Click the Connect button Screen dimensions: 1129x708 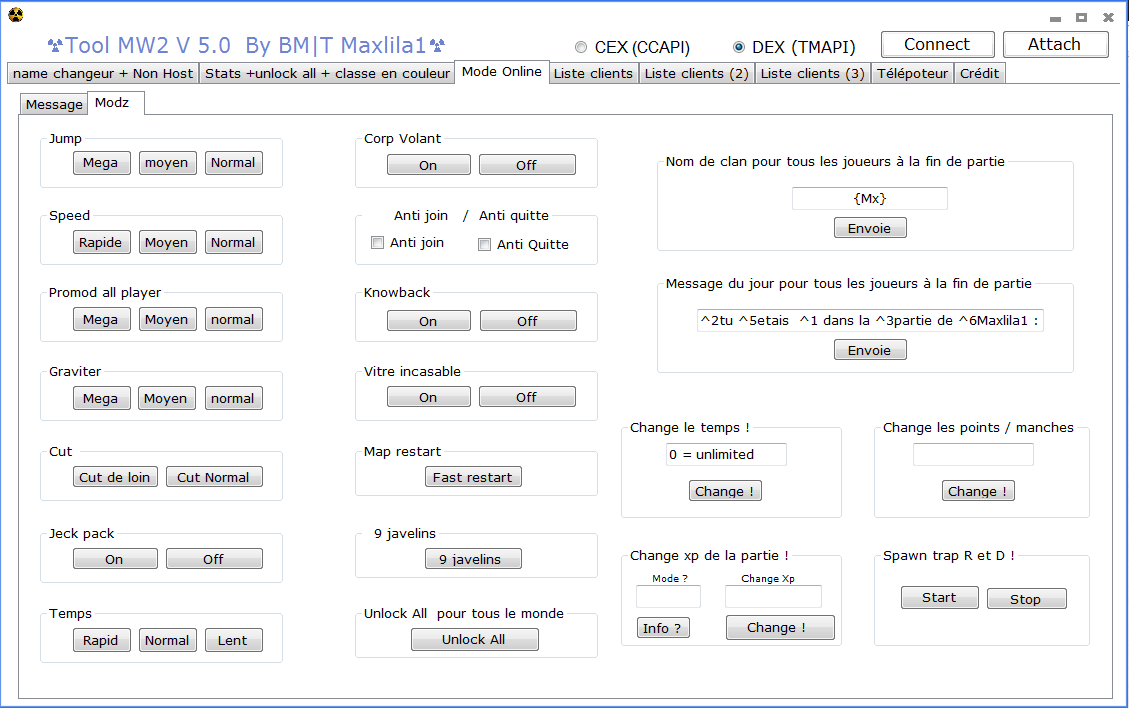[x=937, y=45]
